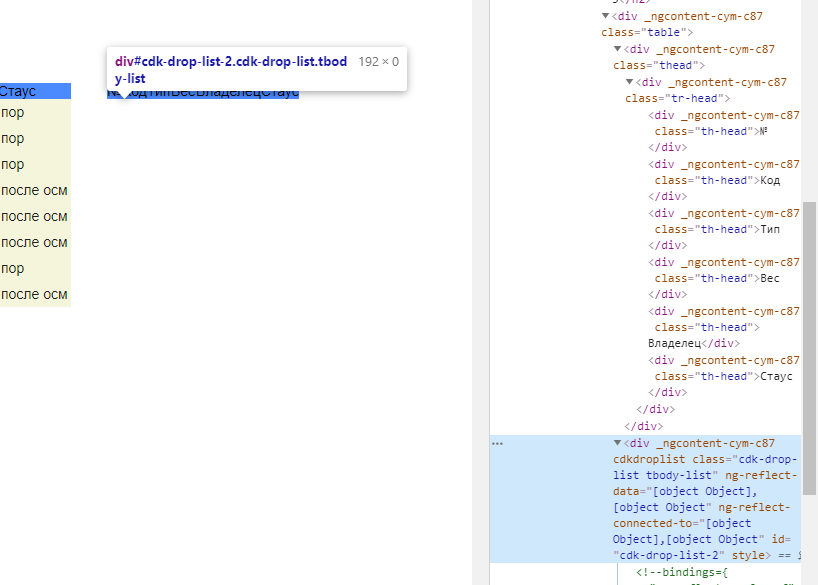The width and height of the screenshot is (818, 585).
Task: Click the first 'пор' row in the table
Action: tap(13, 113)
